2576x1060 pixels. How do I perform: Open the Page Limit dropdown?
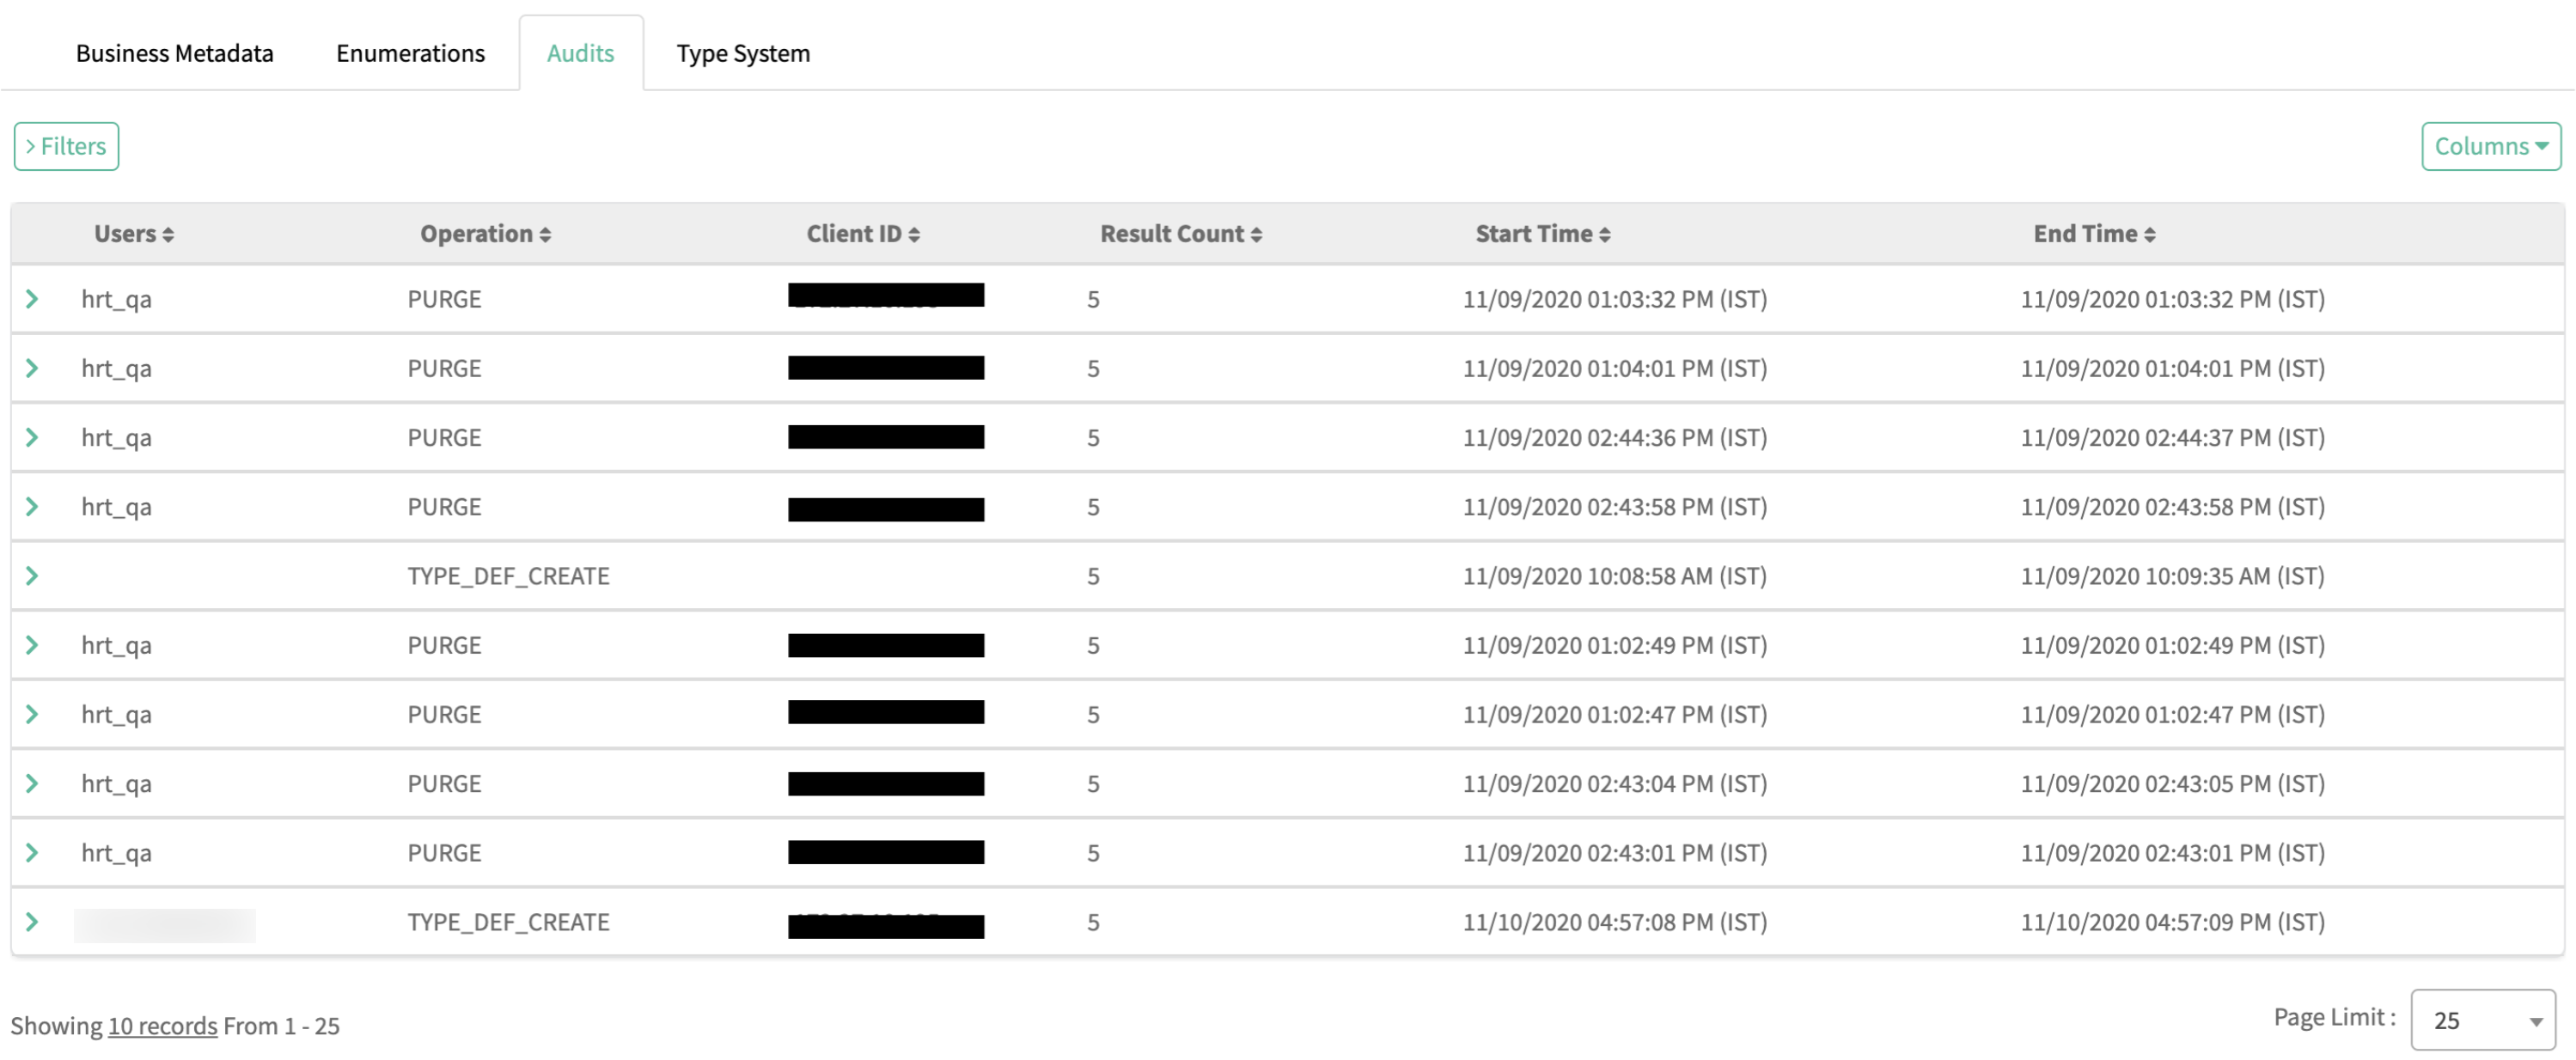click(2482, 1020)
